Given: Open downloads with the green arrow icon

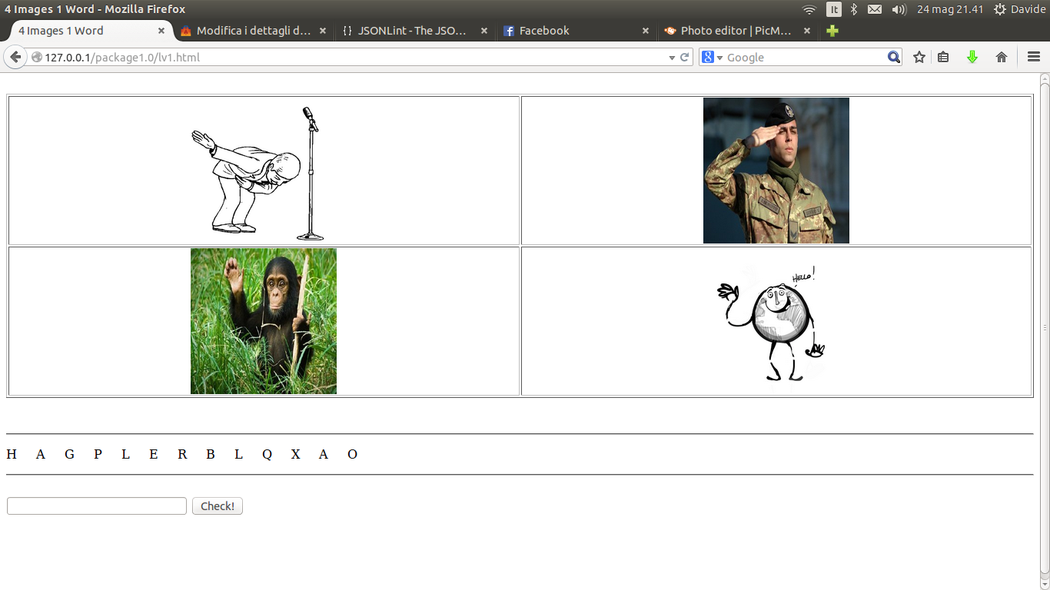Looking at the screenshot, I should point(971,57).
